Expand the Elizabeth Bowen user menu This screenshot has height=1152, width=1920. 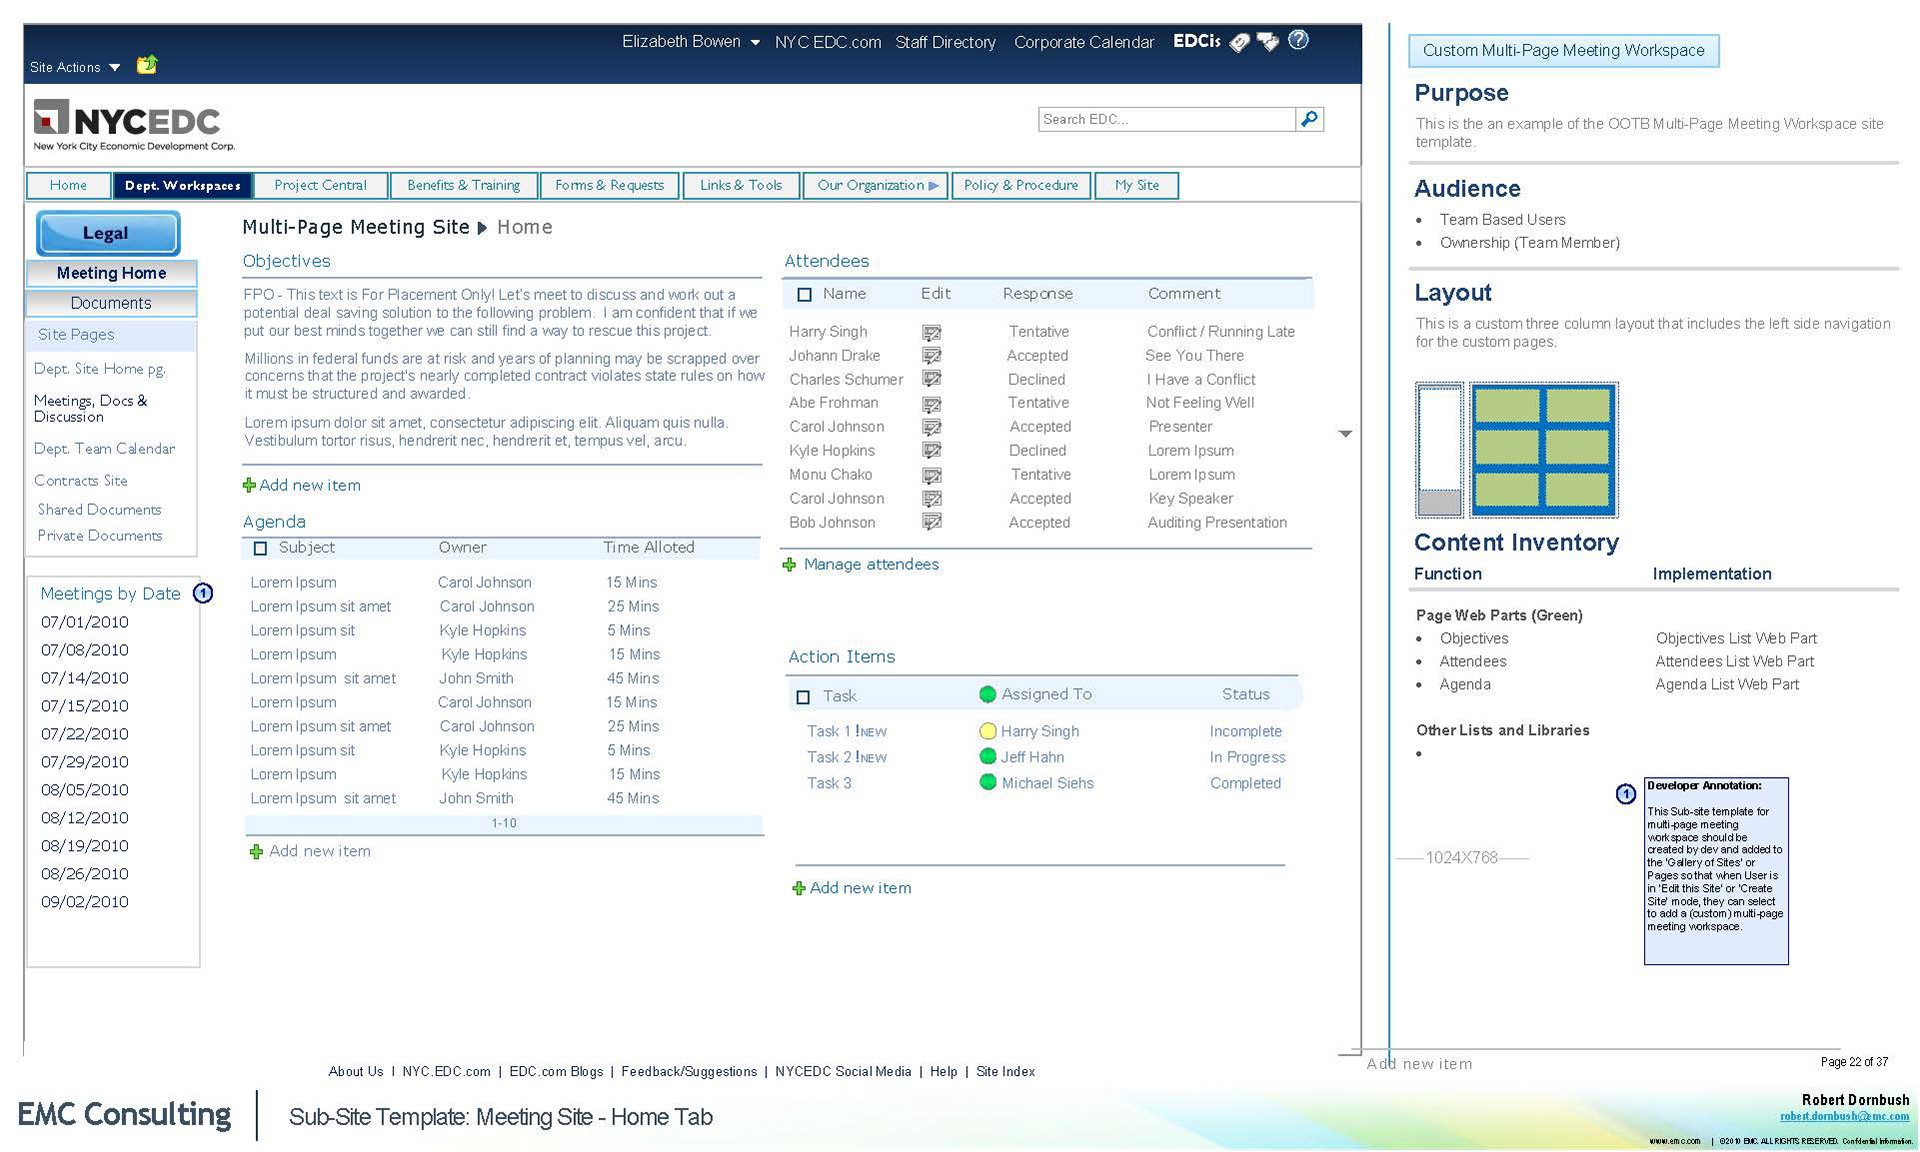(755, 42)
